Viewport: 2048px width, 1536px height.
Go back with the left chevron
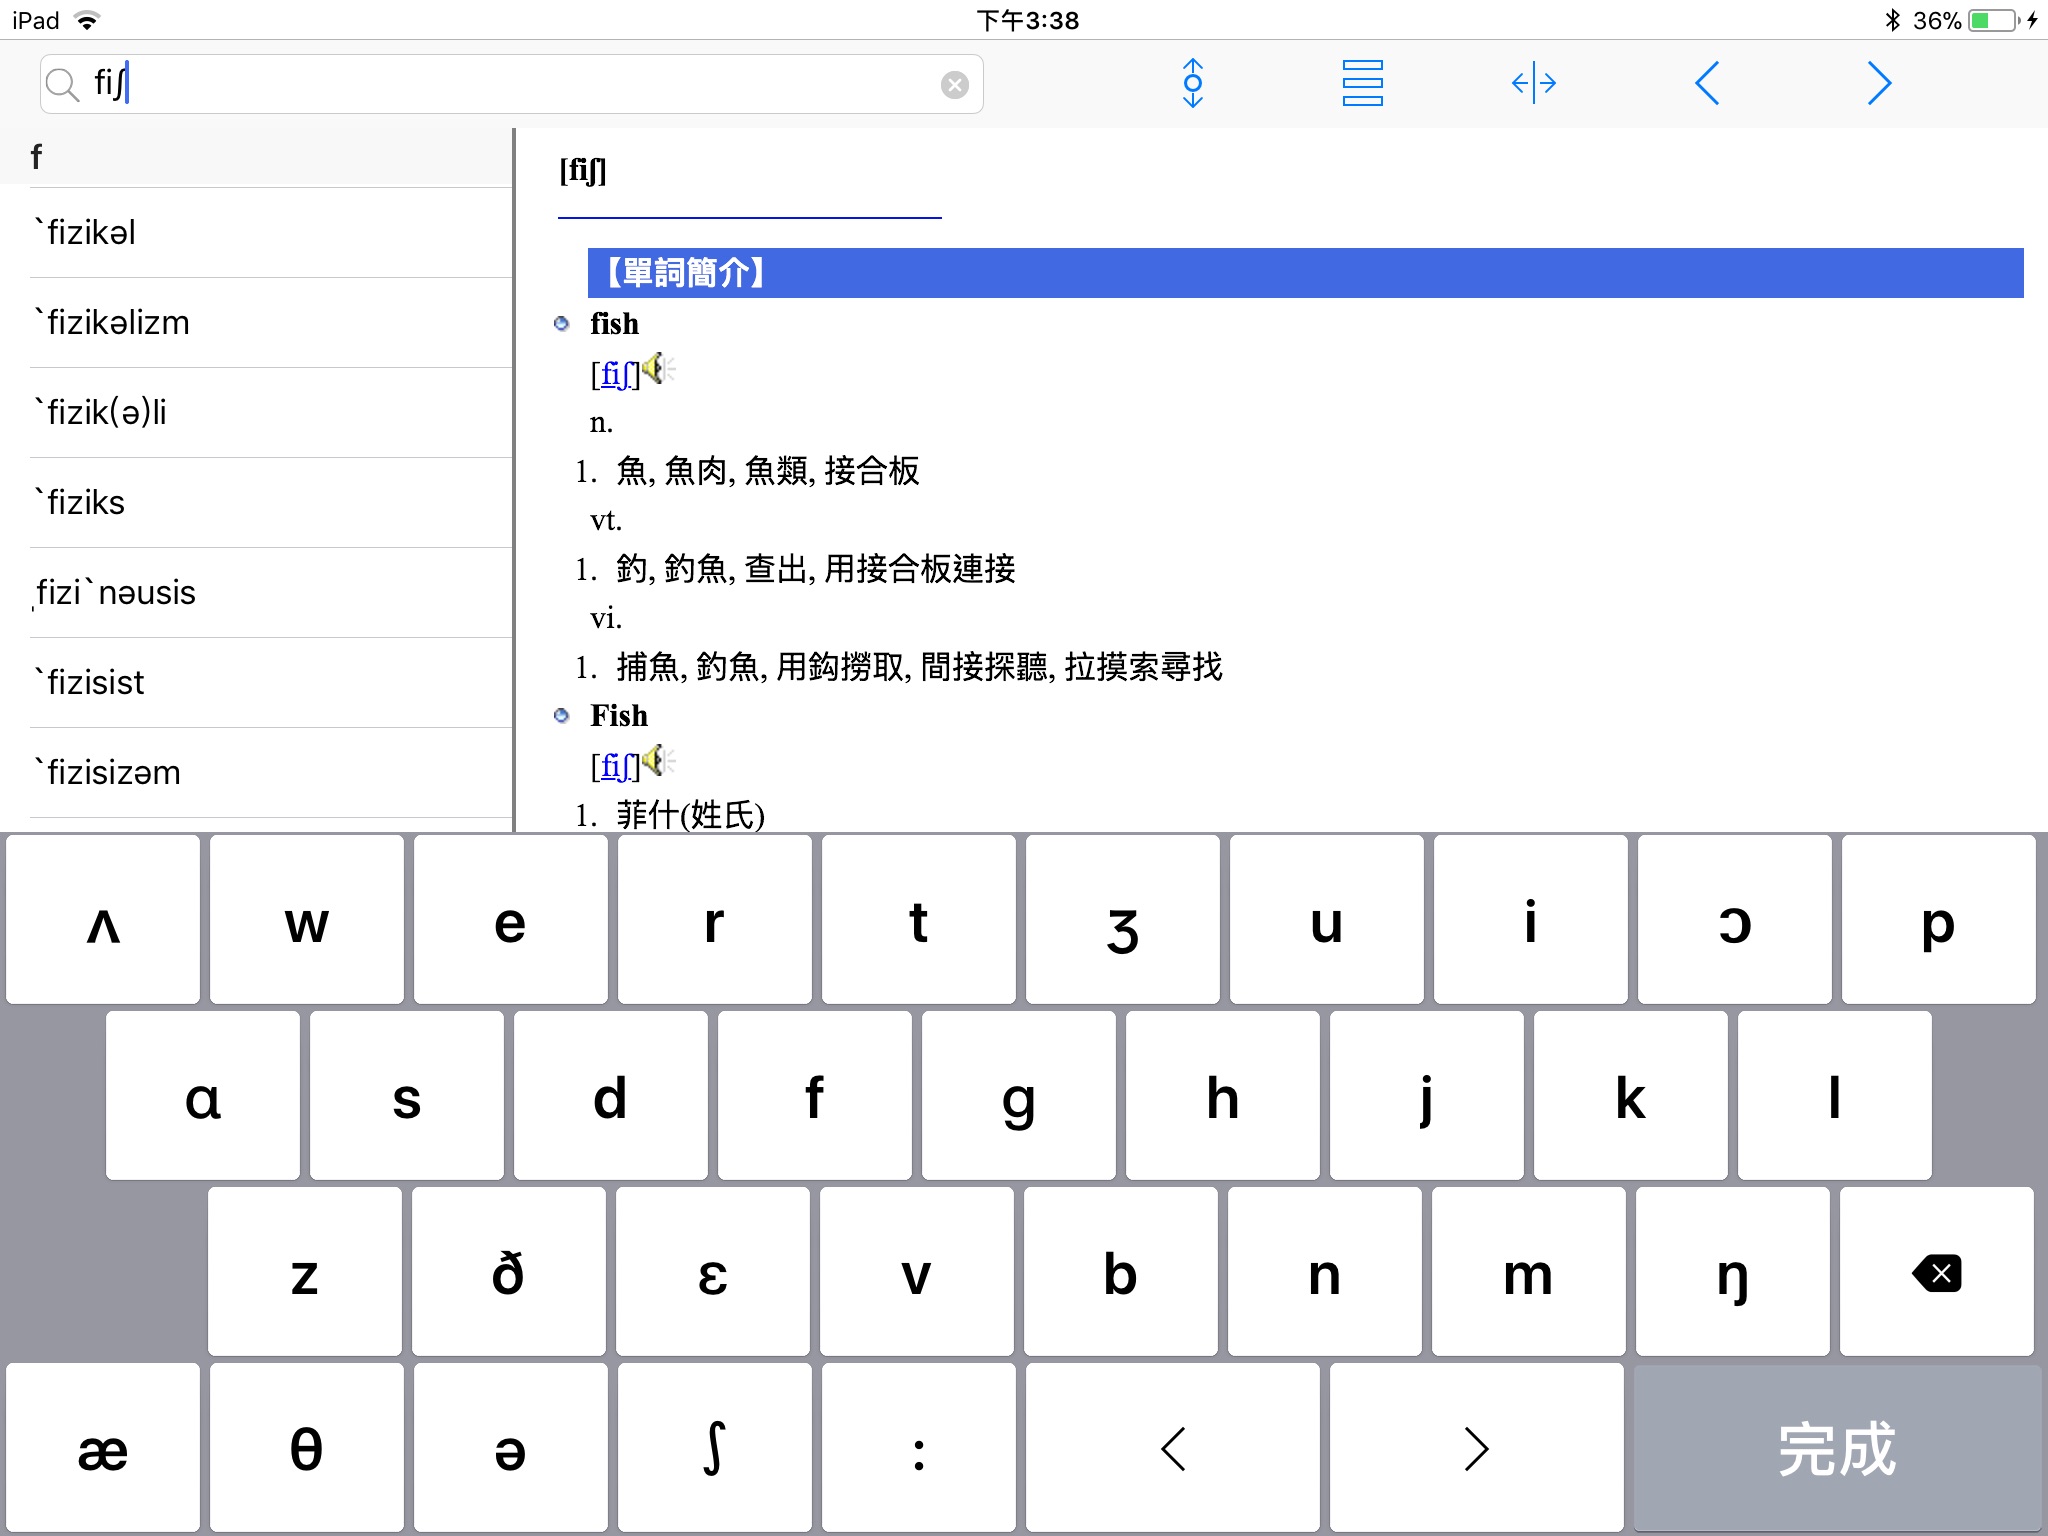[x=1707, y=83]
